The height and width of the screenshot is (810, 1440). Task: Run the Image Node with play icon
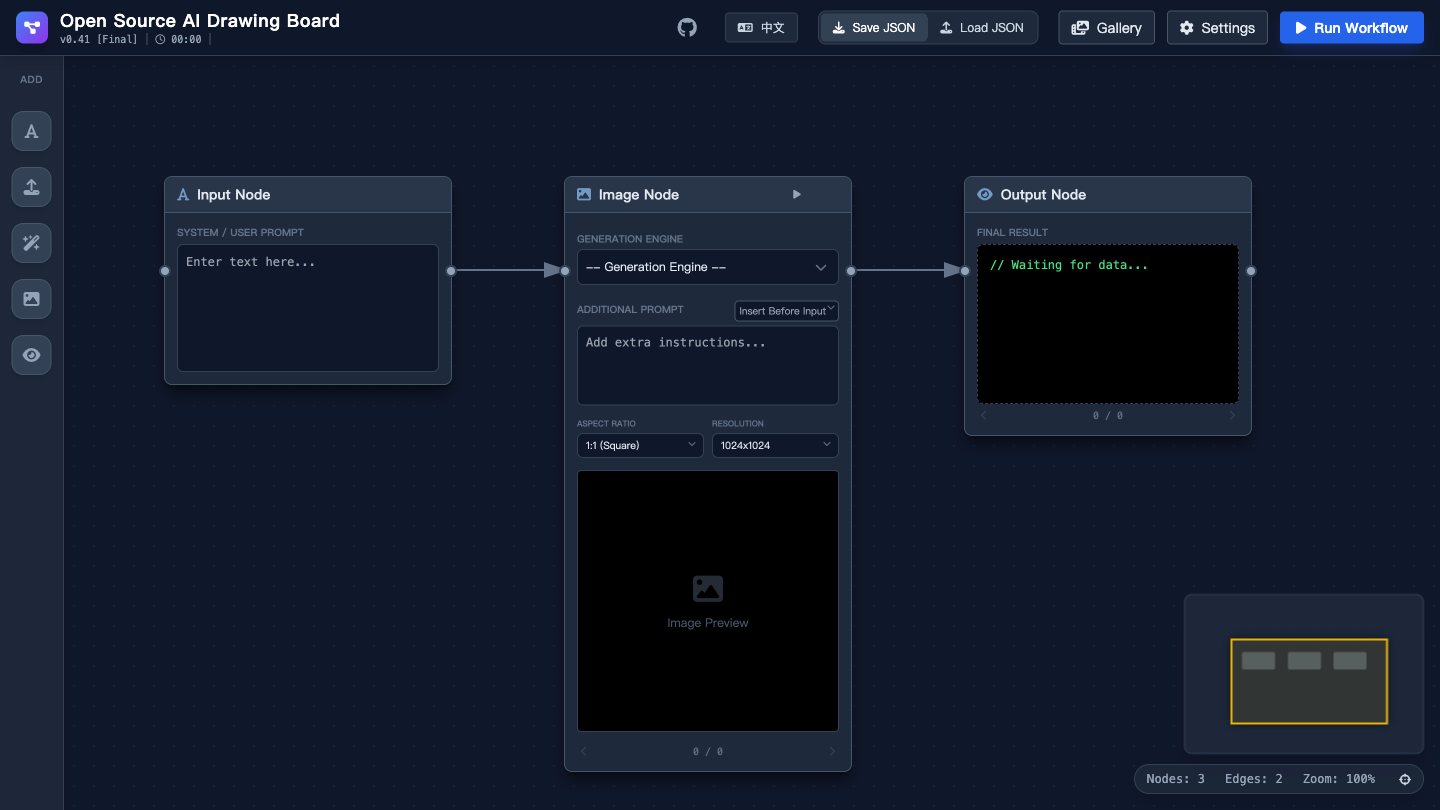tap(797, 195)
